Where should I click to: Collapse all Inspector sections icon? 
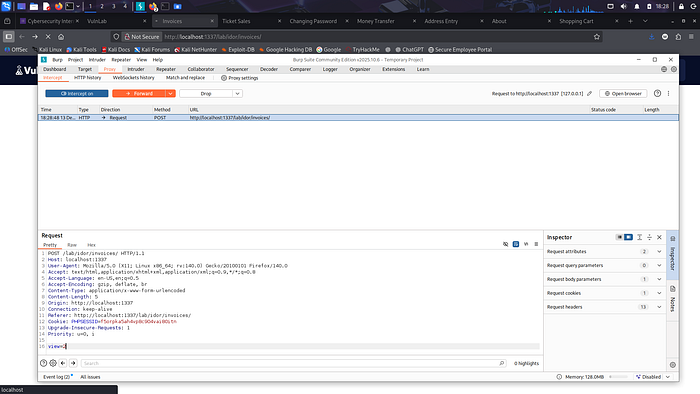(x=649, y=237)
